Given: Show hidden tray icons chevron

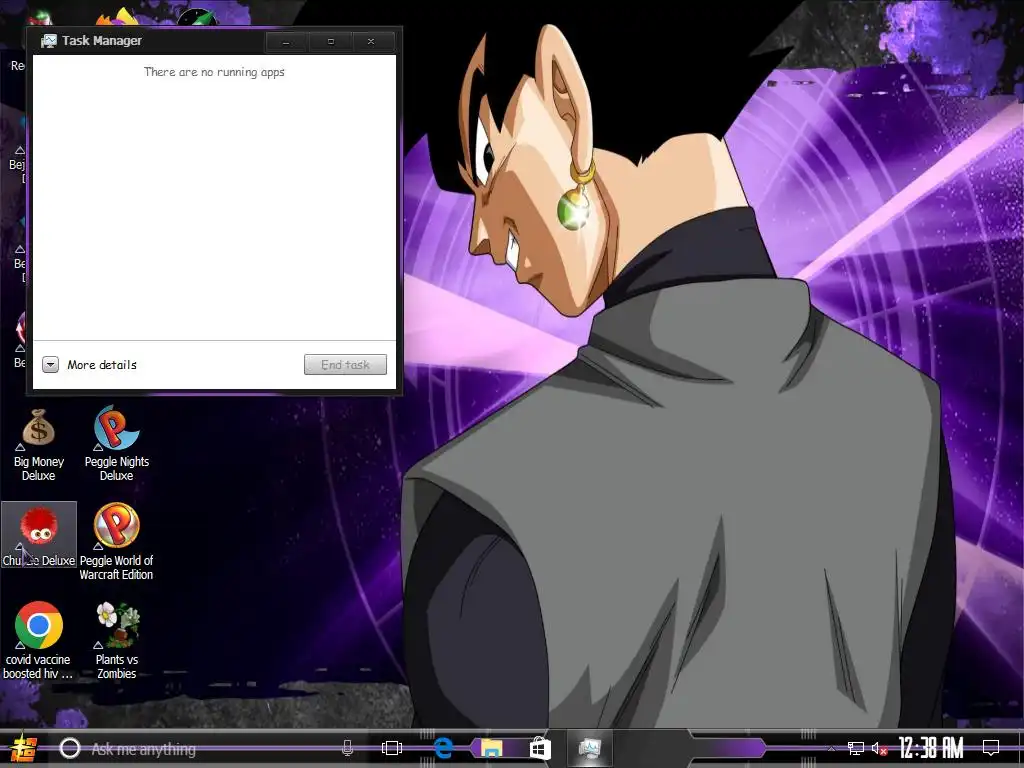Looking at the screenshot, I should click(831, 748).
